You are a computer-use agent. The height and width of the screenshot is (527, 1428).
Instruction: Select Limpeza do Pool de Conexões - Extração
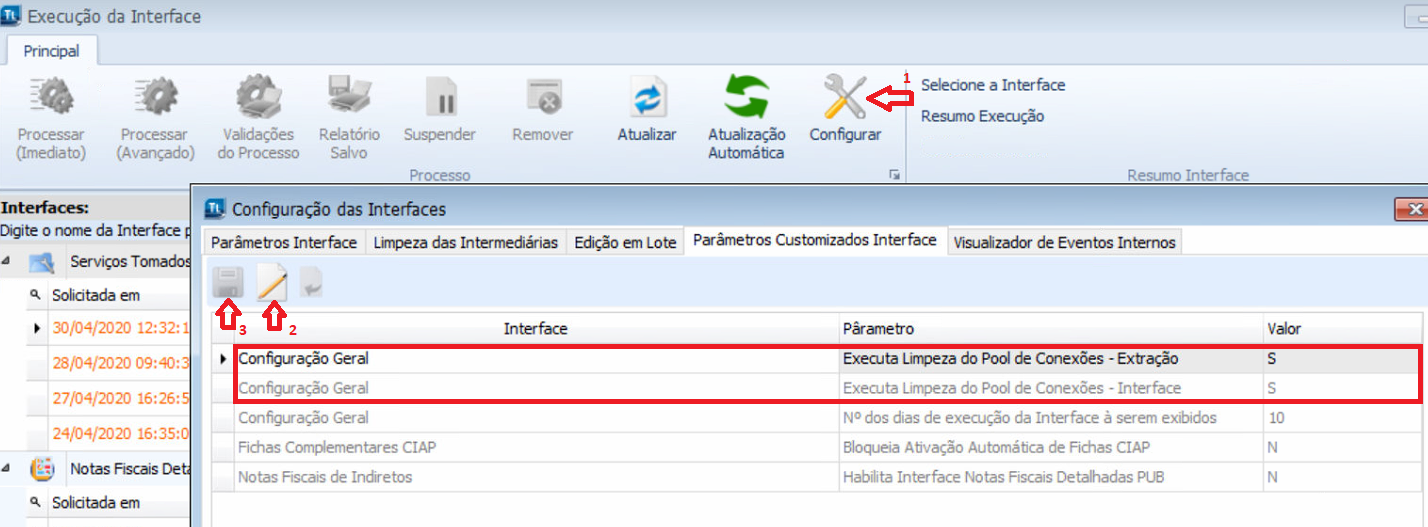pyautogui.click(x=1051, y=358)
